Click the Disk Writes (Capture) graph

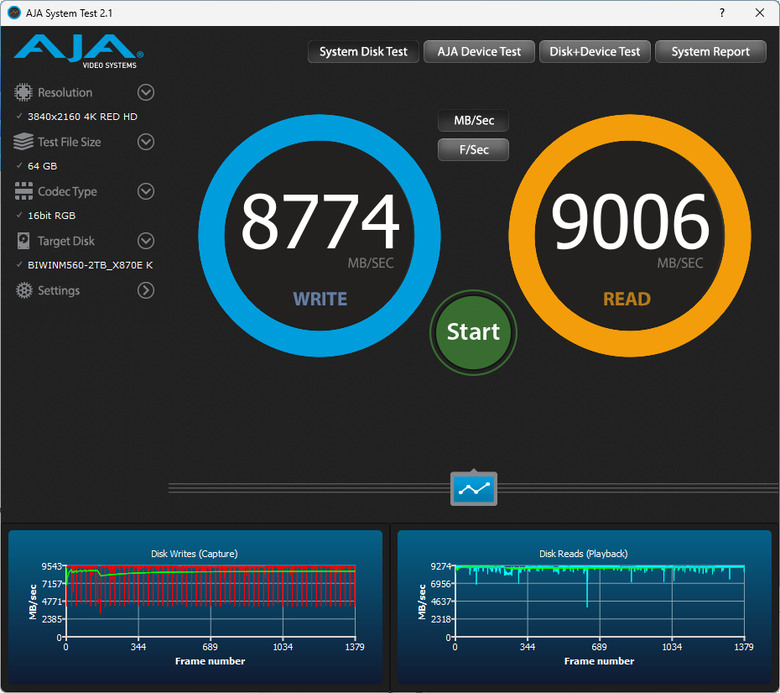195,607
